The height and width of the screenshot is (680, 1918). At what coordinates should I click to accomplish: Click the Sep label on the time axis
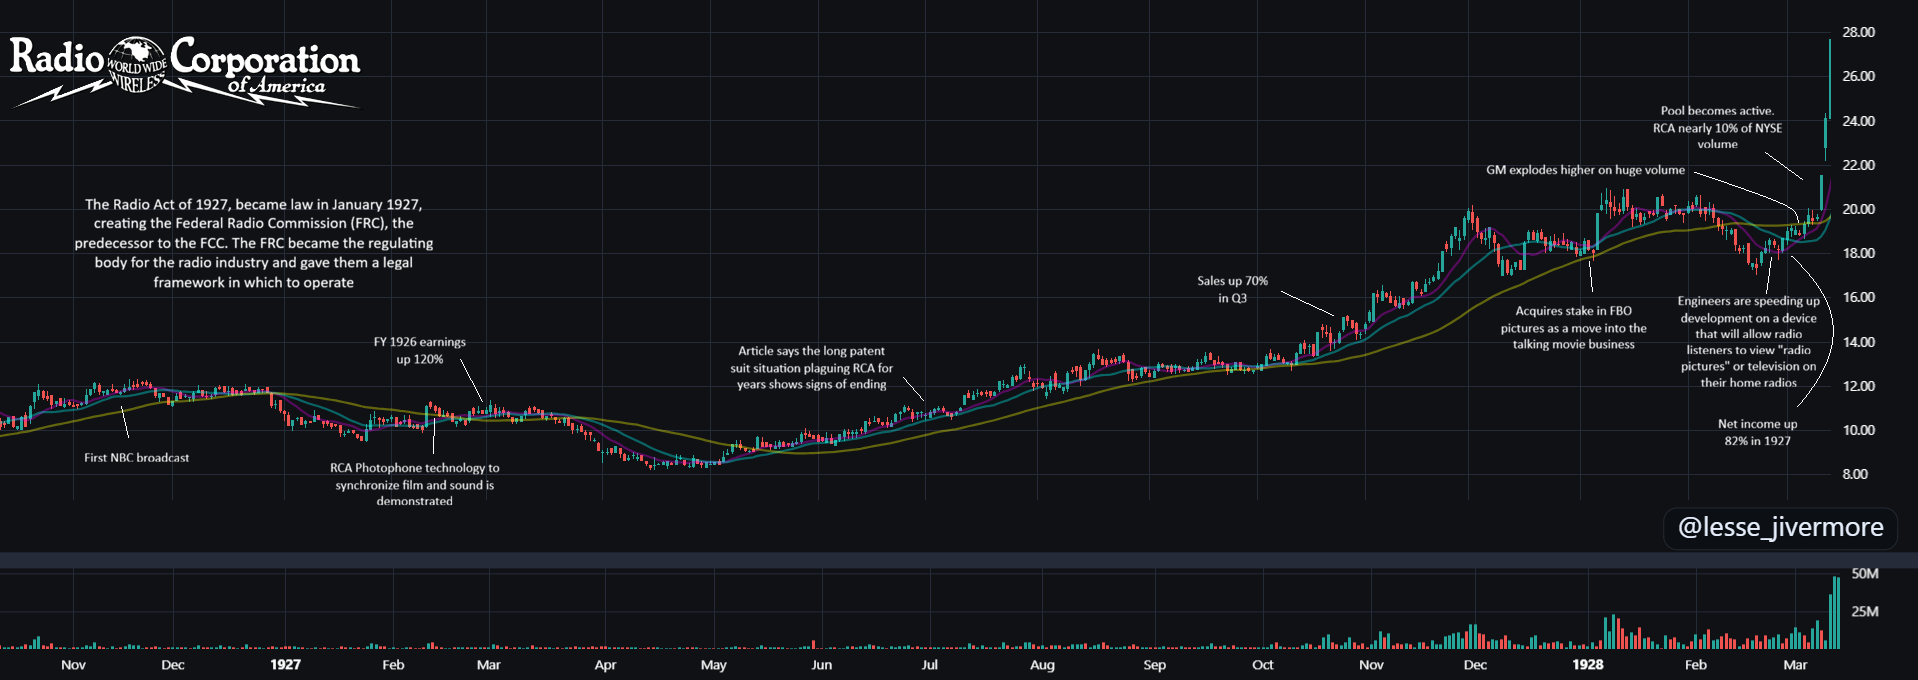[x=1155, y=665]
